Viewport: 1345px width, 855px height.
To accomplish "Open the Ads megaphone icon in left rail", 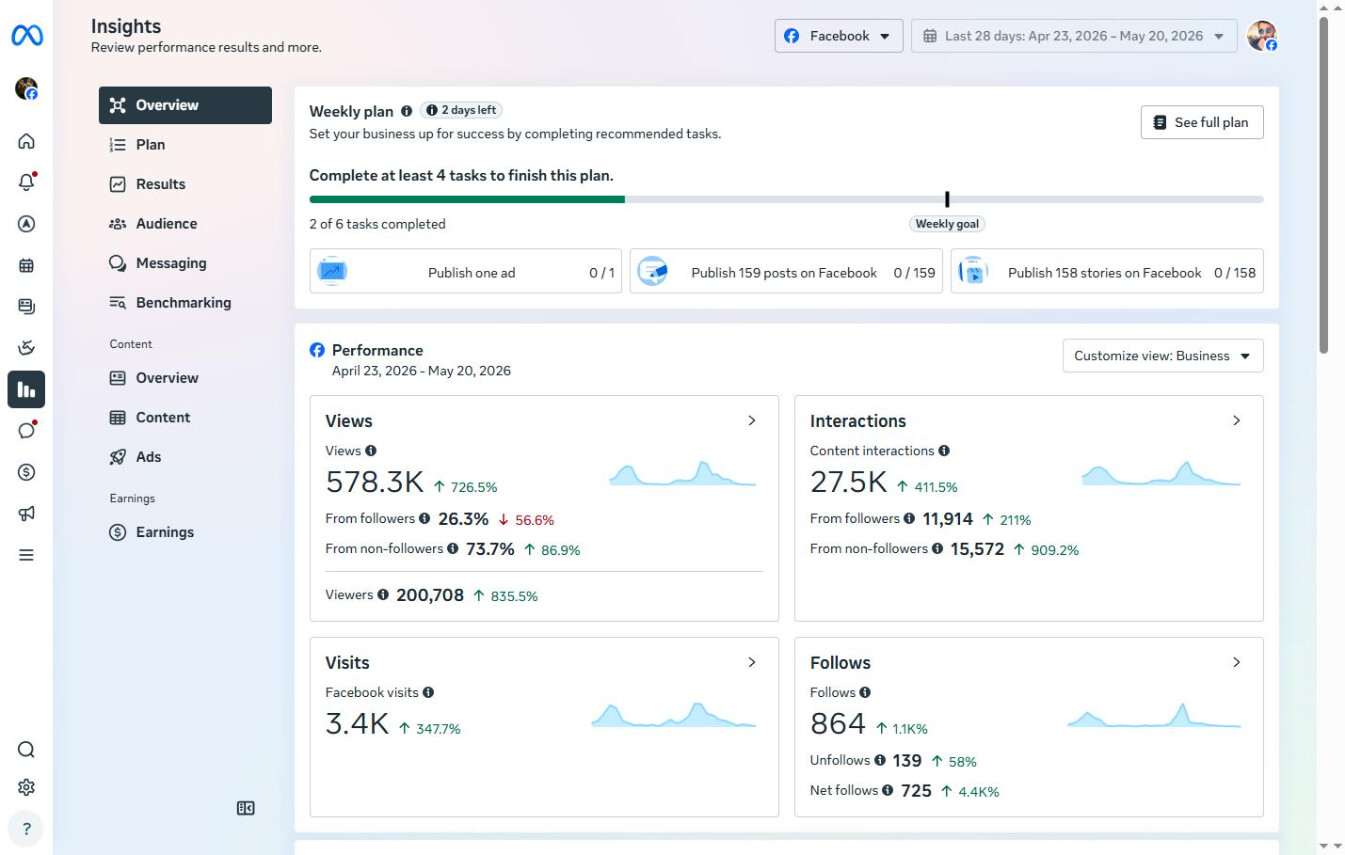I will coord(26,513).
